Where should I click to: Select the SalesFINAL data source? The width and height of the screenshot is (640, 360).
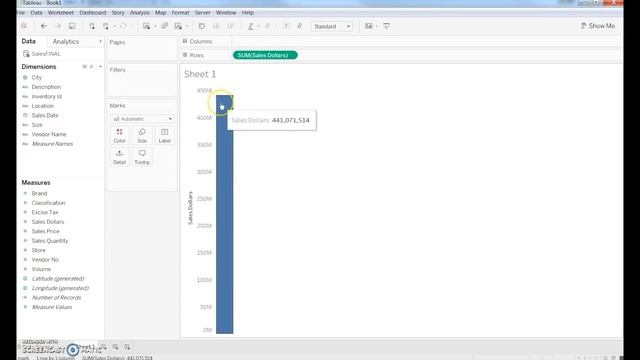42,54
